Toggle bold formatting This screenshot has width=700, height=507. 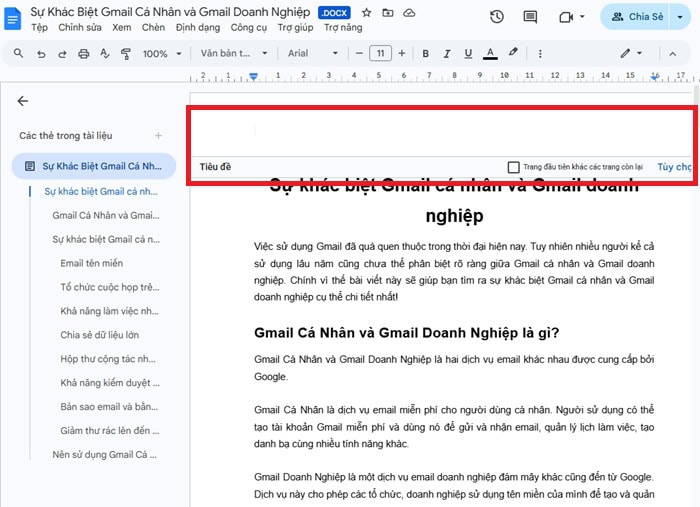tap(425, 53)
